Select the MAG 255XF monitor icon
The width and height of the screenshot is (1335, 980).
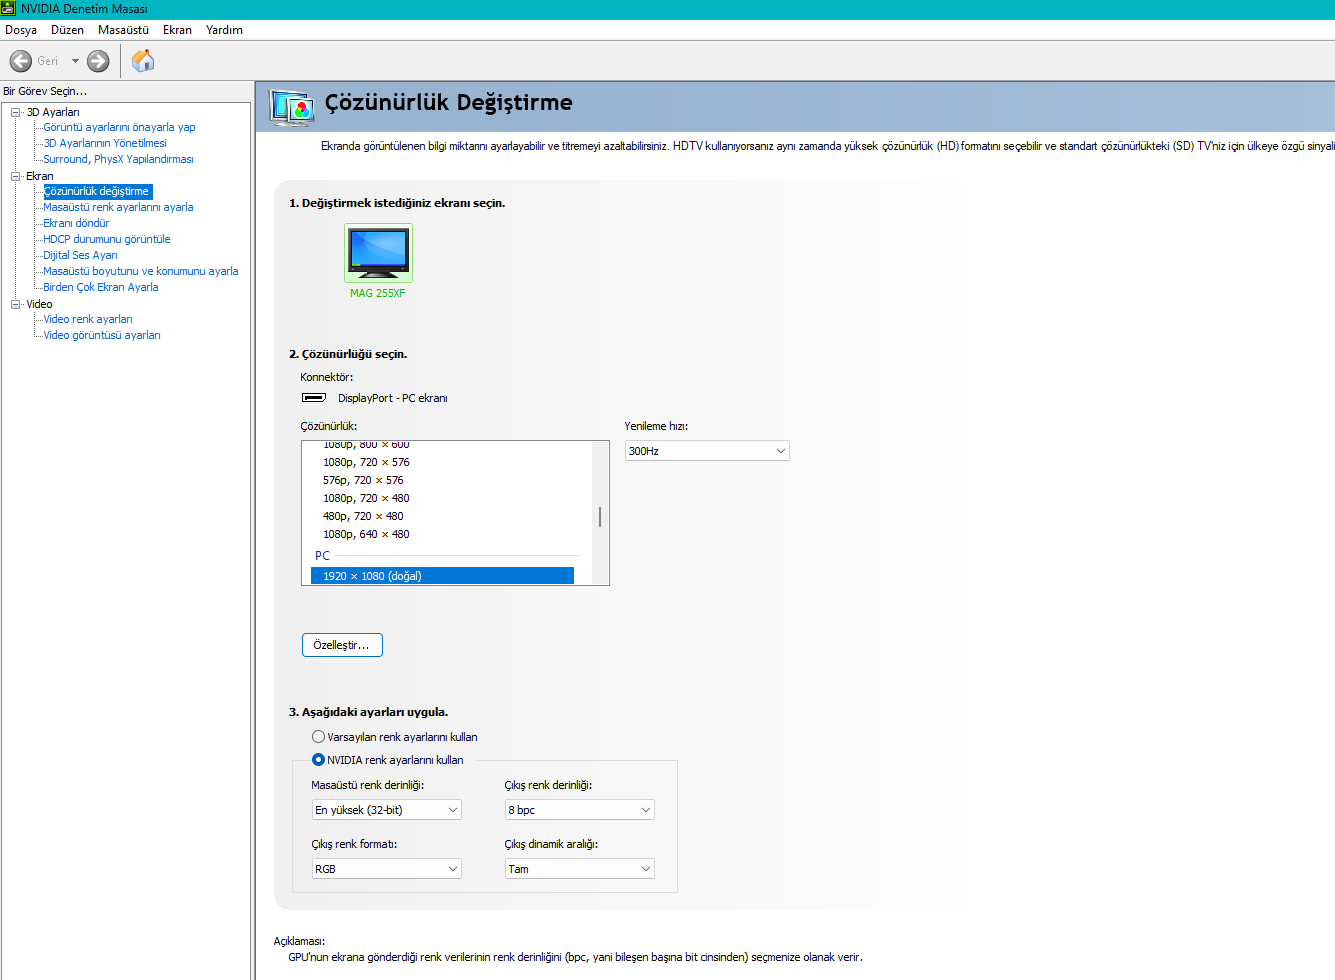(x=378, y=252)
